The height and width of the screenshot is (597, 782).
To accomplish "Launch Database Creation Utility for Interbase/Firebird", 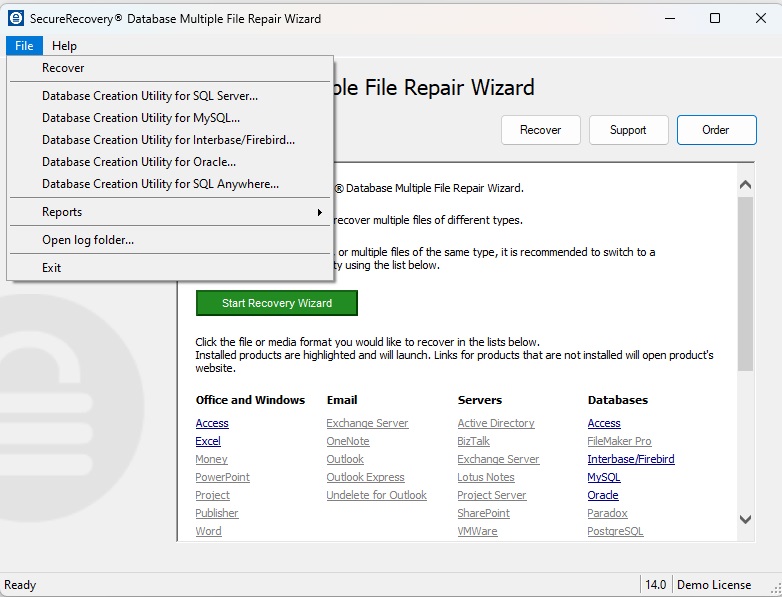I will point(168,140).
